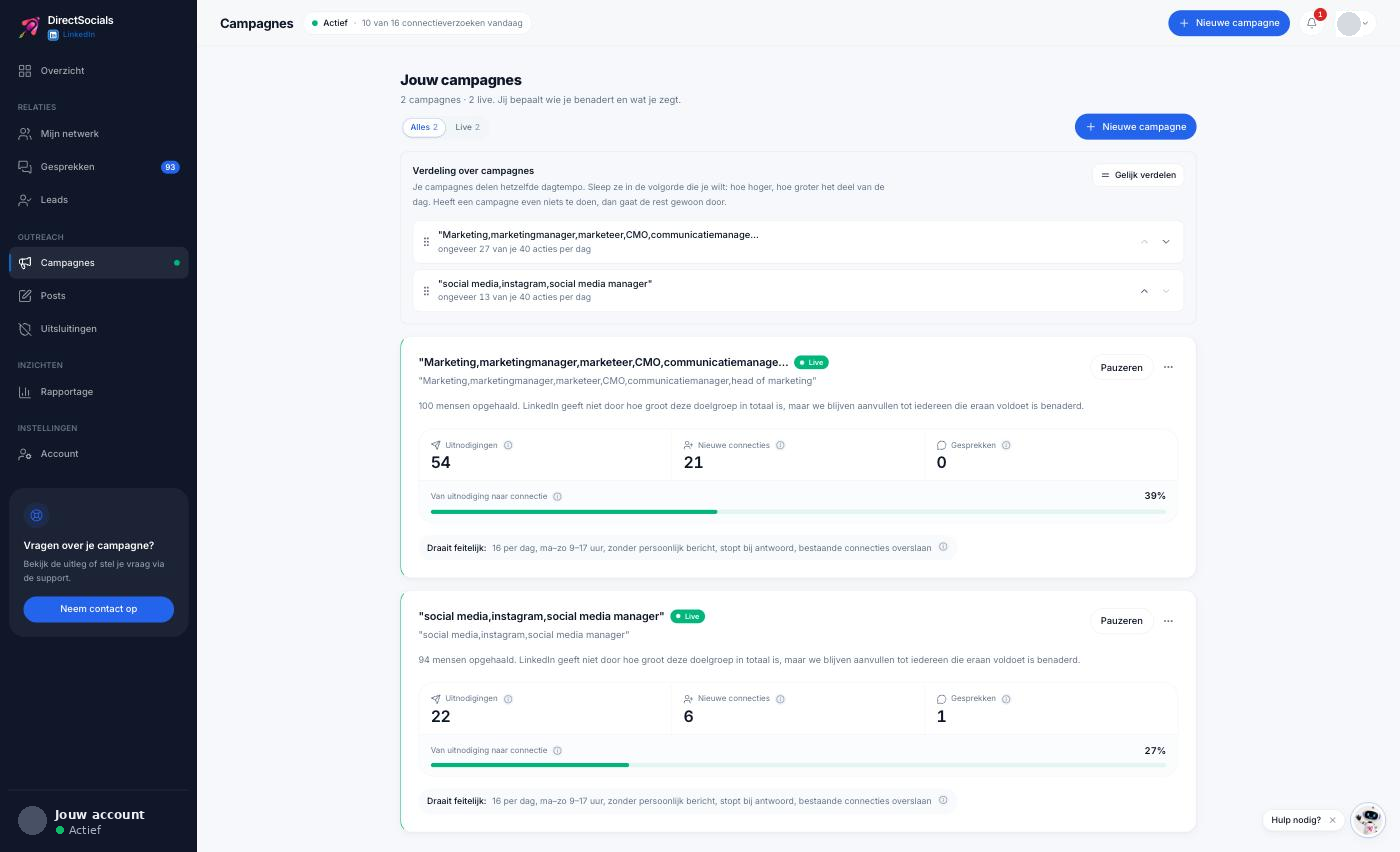1400x852 pixels.
Task: Click info icon next to Uitnodigingen 22
Action: pos(508,699)
